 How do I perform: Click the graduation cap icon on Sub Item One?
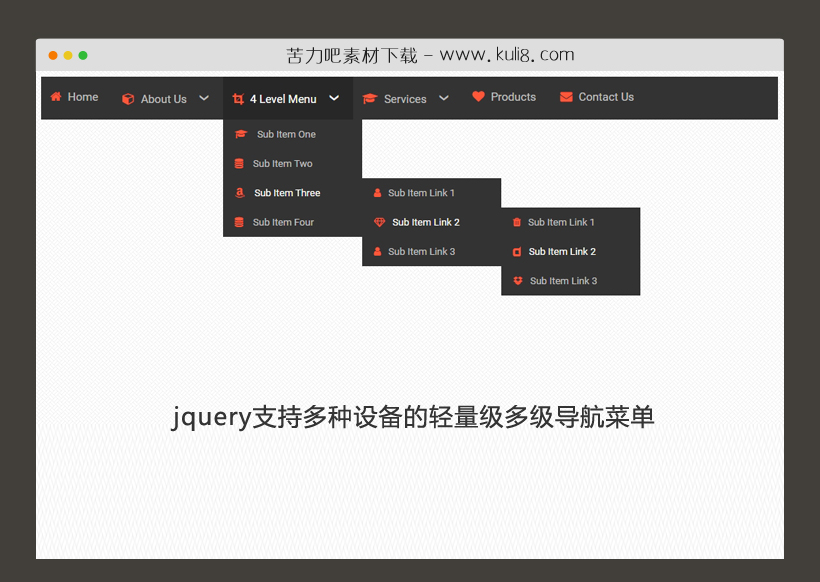(240, 133)
